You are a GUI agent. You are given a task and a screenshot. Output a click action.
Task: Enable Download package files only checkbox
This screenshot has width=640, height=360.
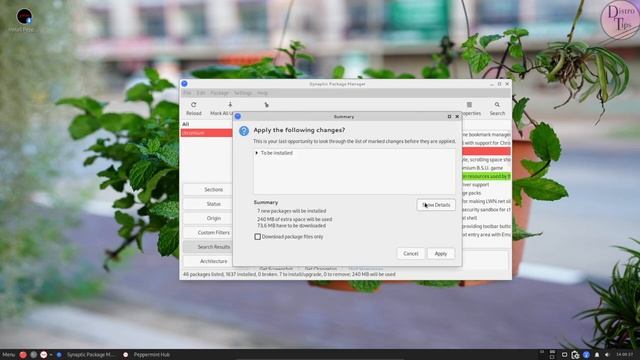pyautogui.click(x=258, y=237)
